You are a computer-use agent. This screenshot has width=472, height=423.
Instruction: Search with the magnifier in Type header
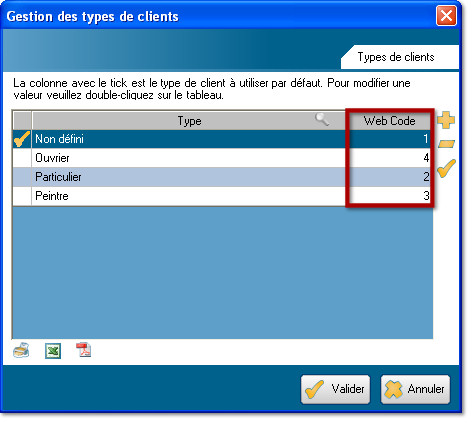[x=322, y=119]
